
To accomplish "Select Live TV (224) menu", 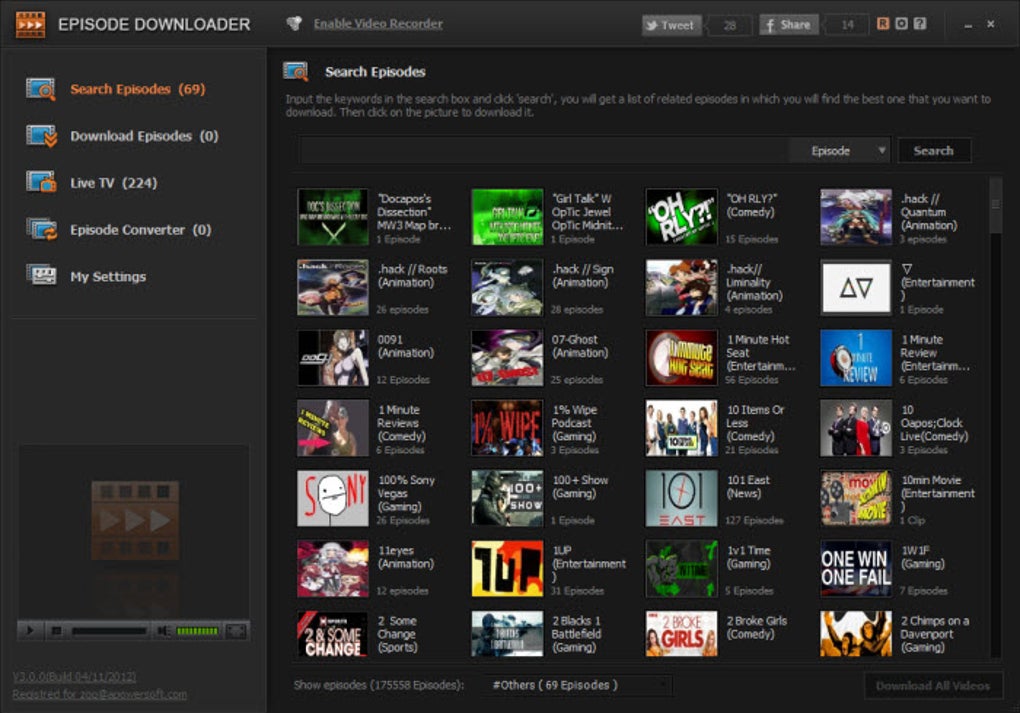I will coord(114,183).
